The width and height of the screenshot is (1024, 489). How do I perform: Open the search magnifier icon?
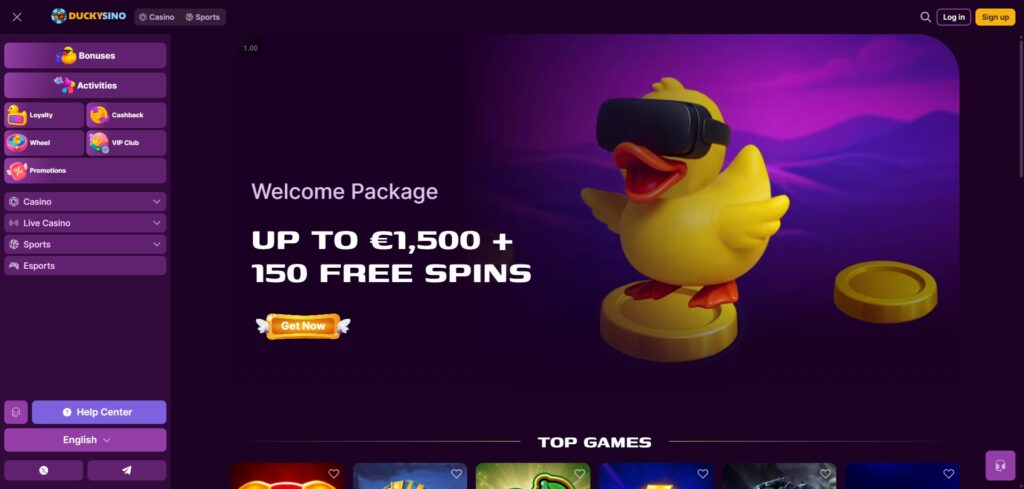[x=925, y=17]
